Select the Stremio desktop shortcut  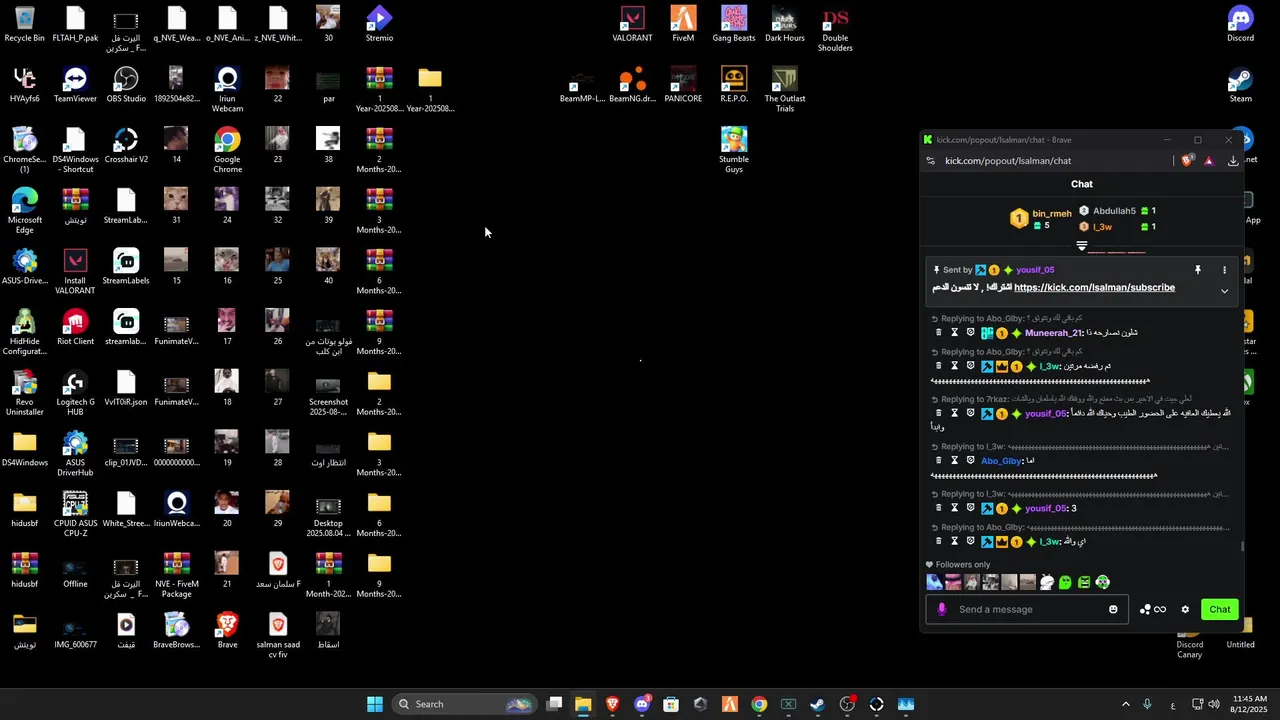point(379,24)
